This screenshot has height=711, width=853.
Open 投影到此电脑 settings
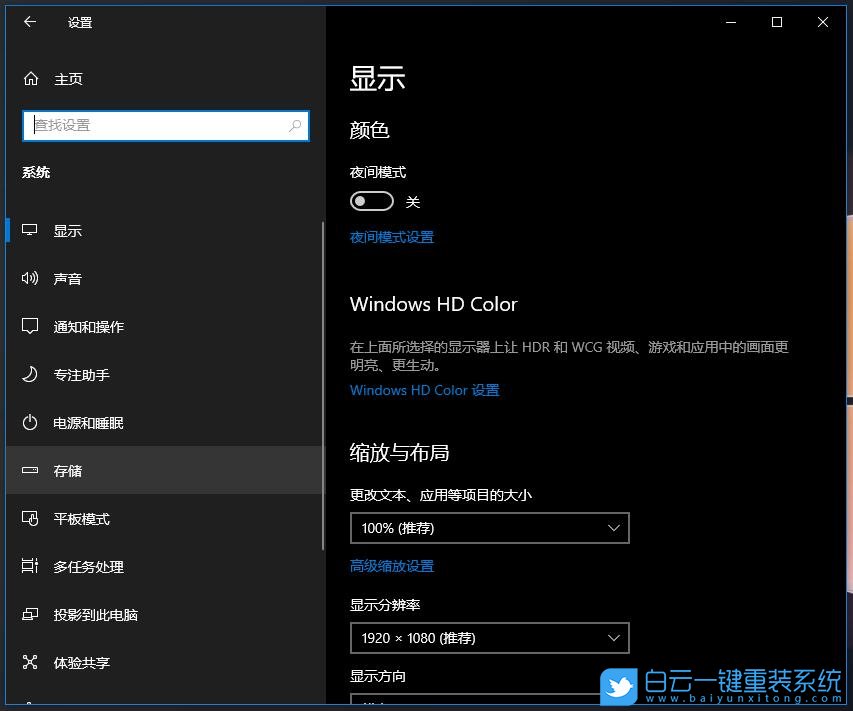(94, 615)
